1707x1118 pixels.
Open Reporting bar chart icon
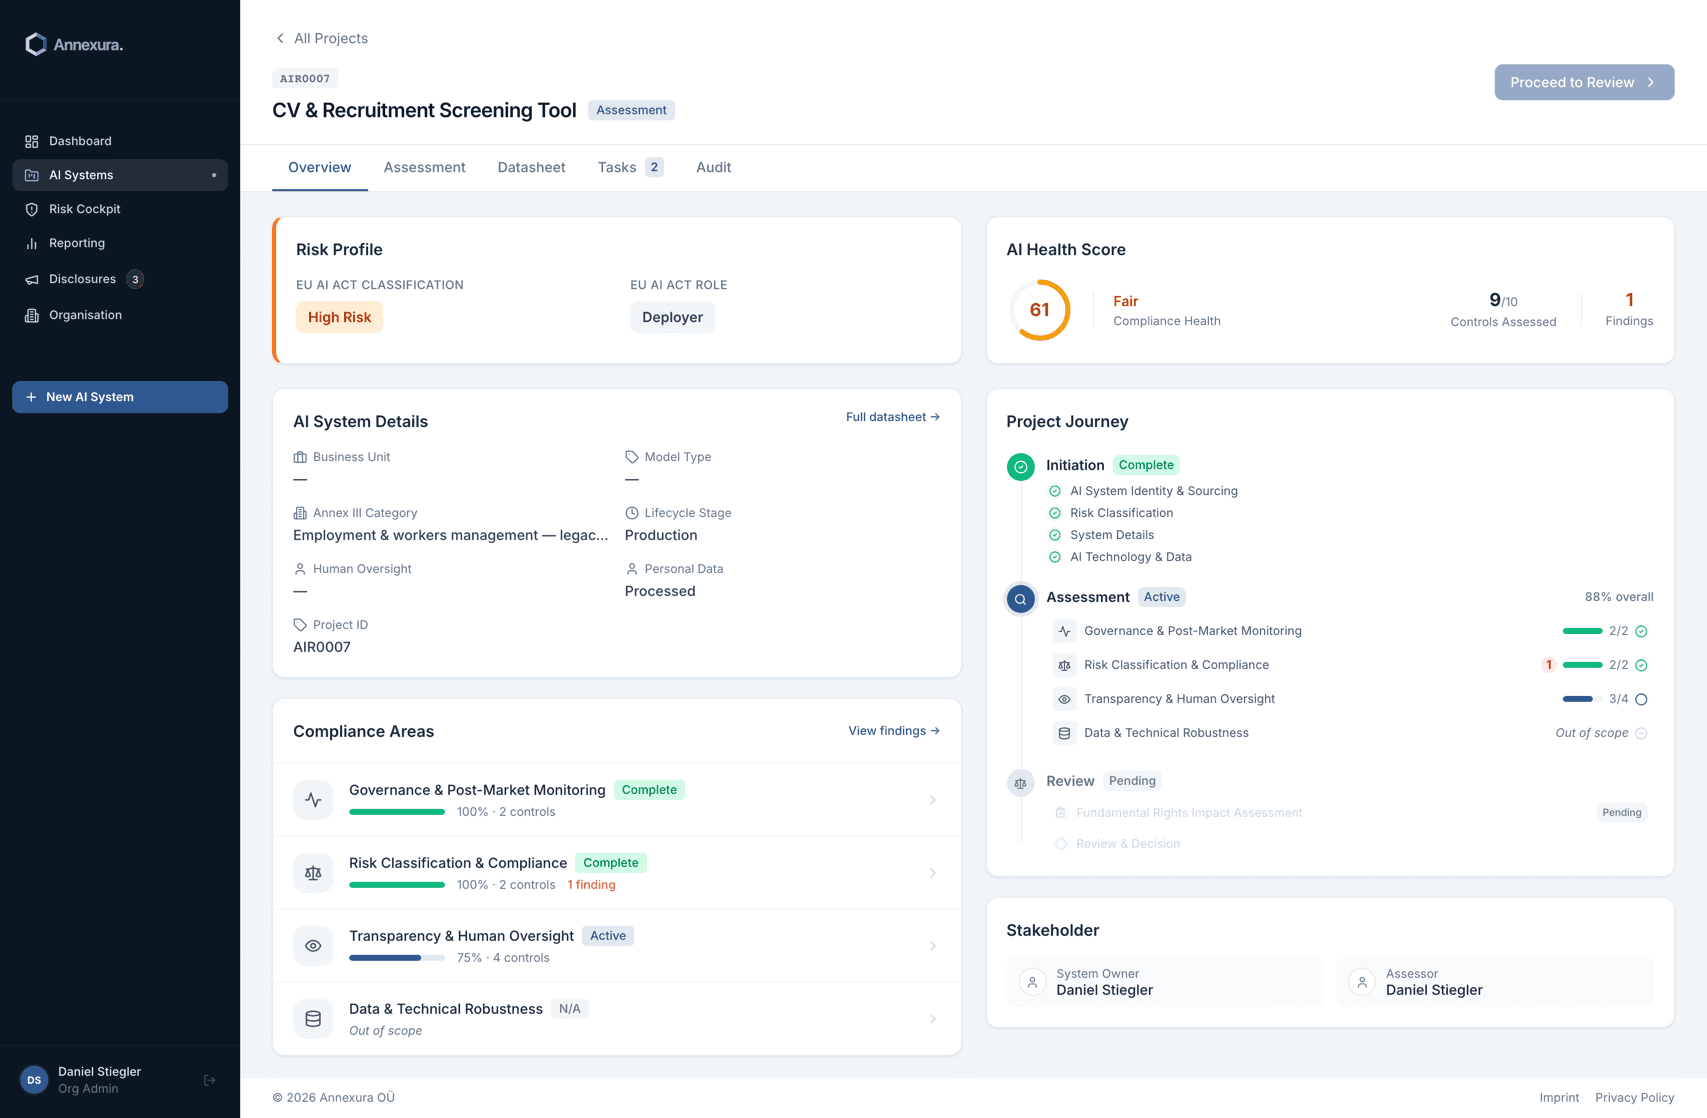coord(32,243)
